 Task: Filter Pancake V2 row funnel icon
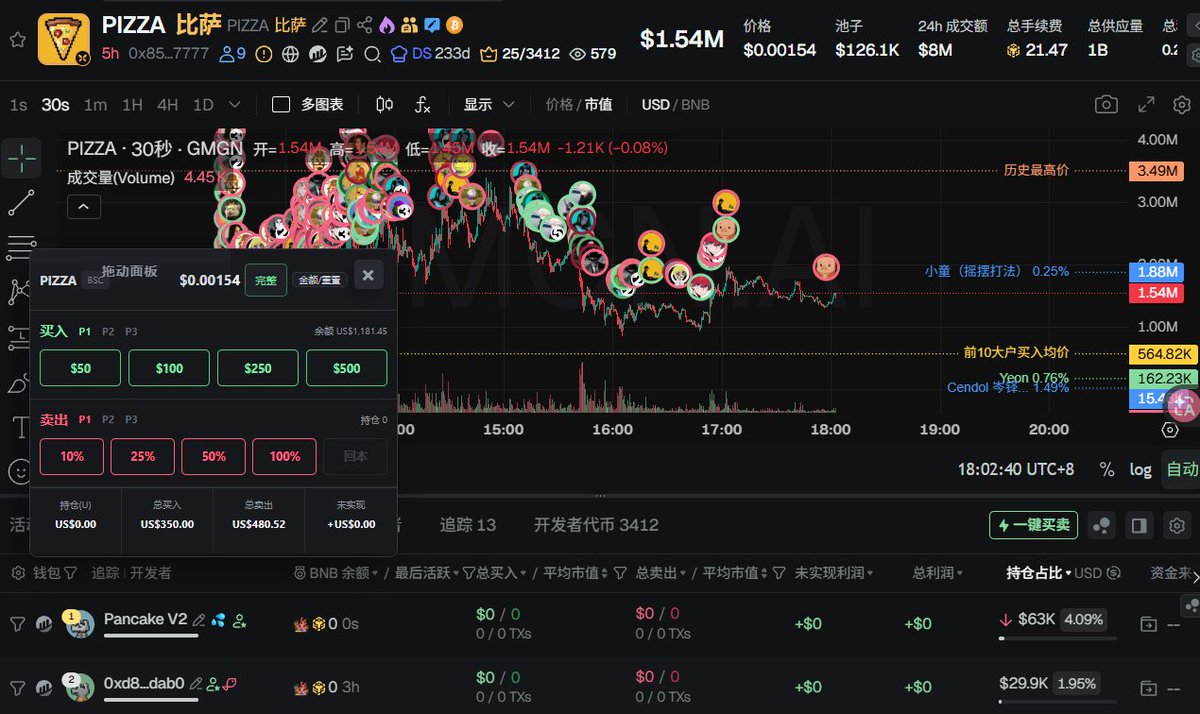(x=17, y=623)
